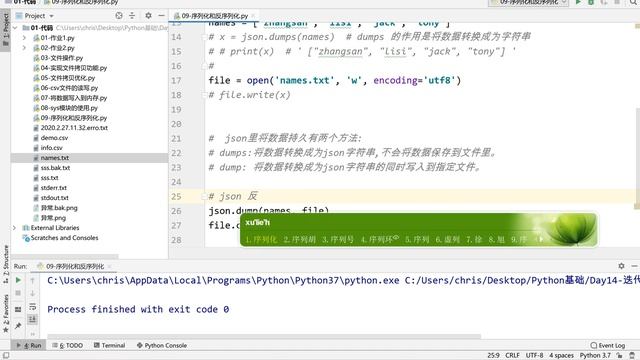The width and height of the screenshot is (640, 360).
Task: Toggle read-only lock in status bar
Action: (x=619, y=356)
